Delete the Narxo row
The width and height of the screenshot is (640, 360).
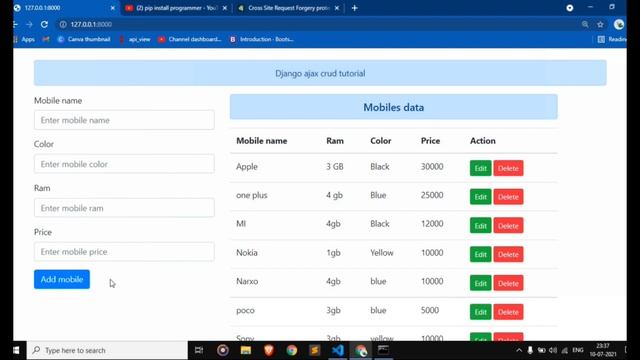click(x=508, y=283)
